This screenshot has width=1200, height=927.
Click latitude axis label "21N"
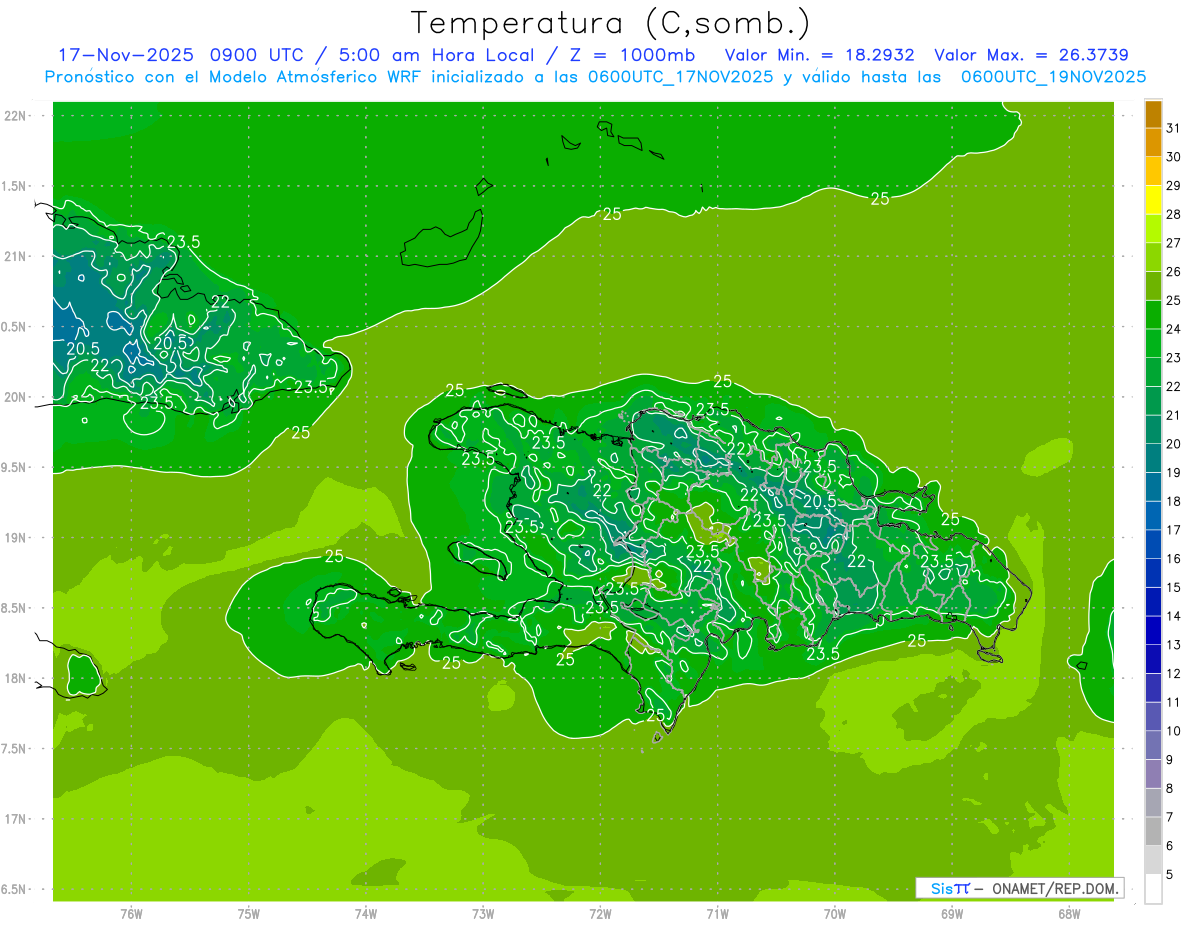[15, 256]
